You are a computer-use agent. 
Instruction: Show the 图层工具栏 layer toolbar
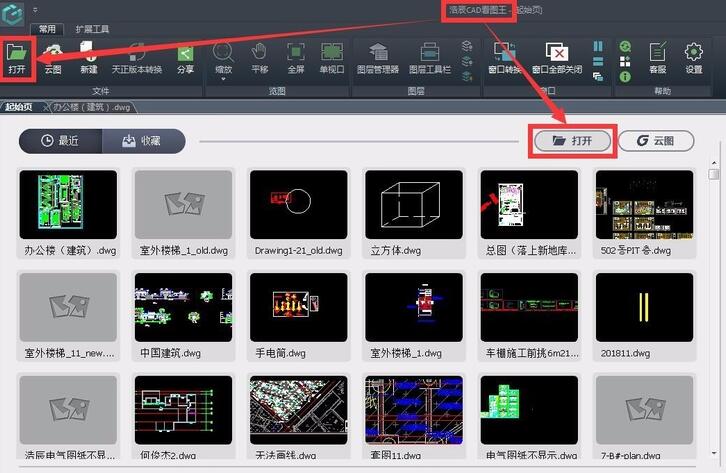pyautogui.click(x=430, y=59)
